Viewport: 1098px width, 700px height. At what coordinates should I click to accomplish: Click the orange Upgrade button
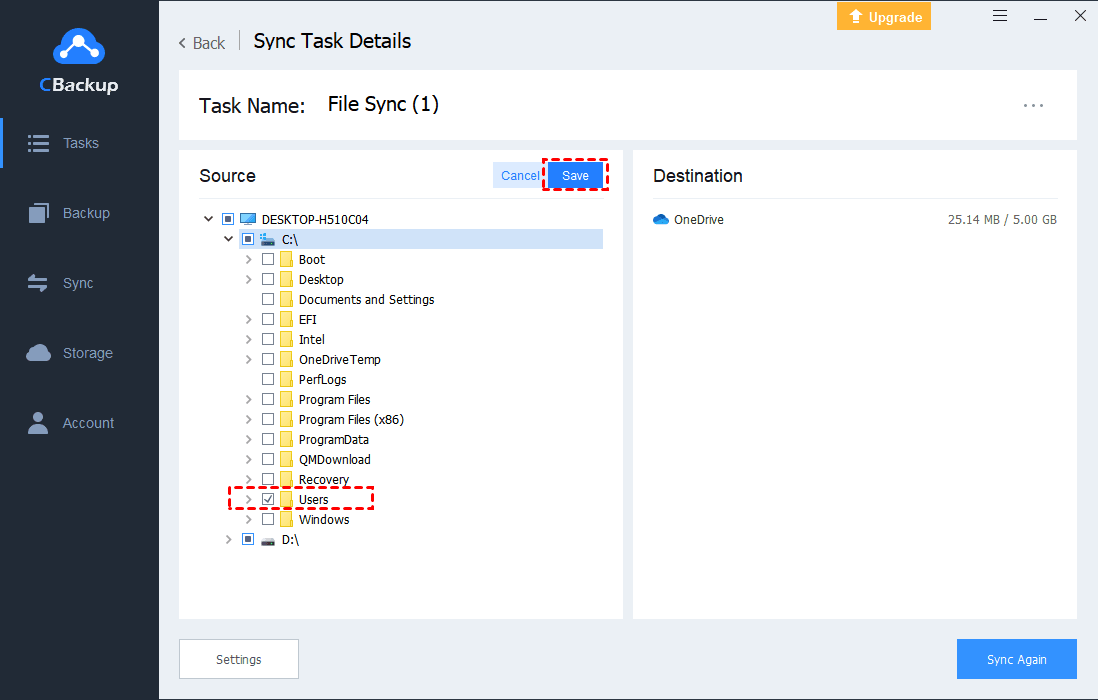click(x=884, y=16)
